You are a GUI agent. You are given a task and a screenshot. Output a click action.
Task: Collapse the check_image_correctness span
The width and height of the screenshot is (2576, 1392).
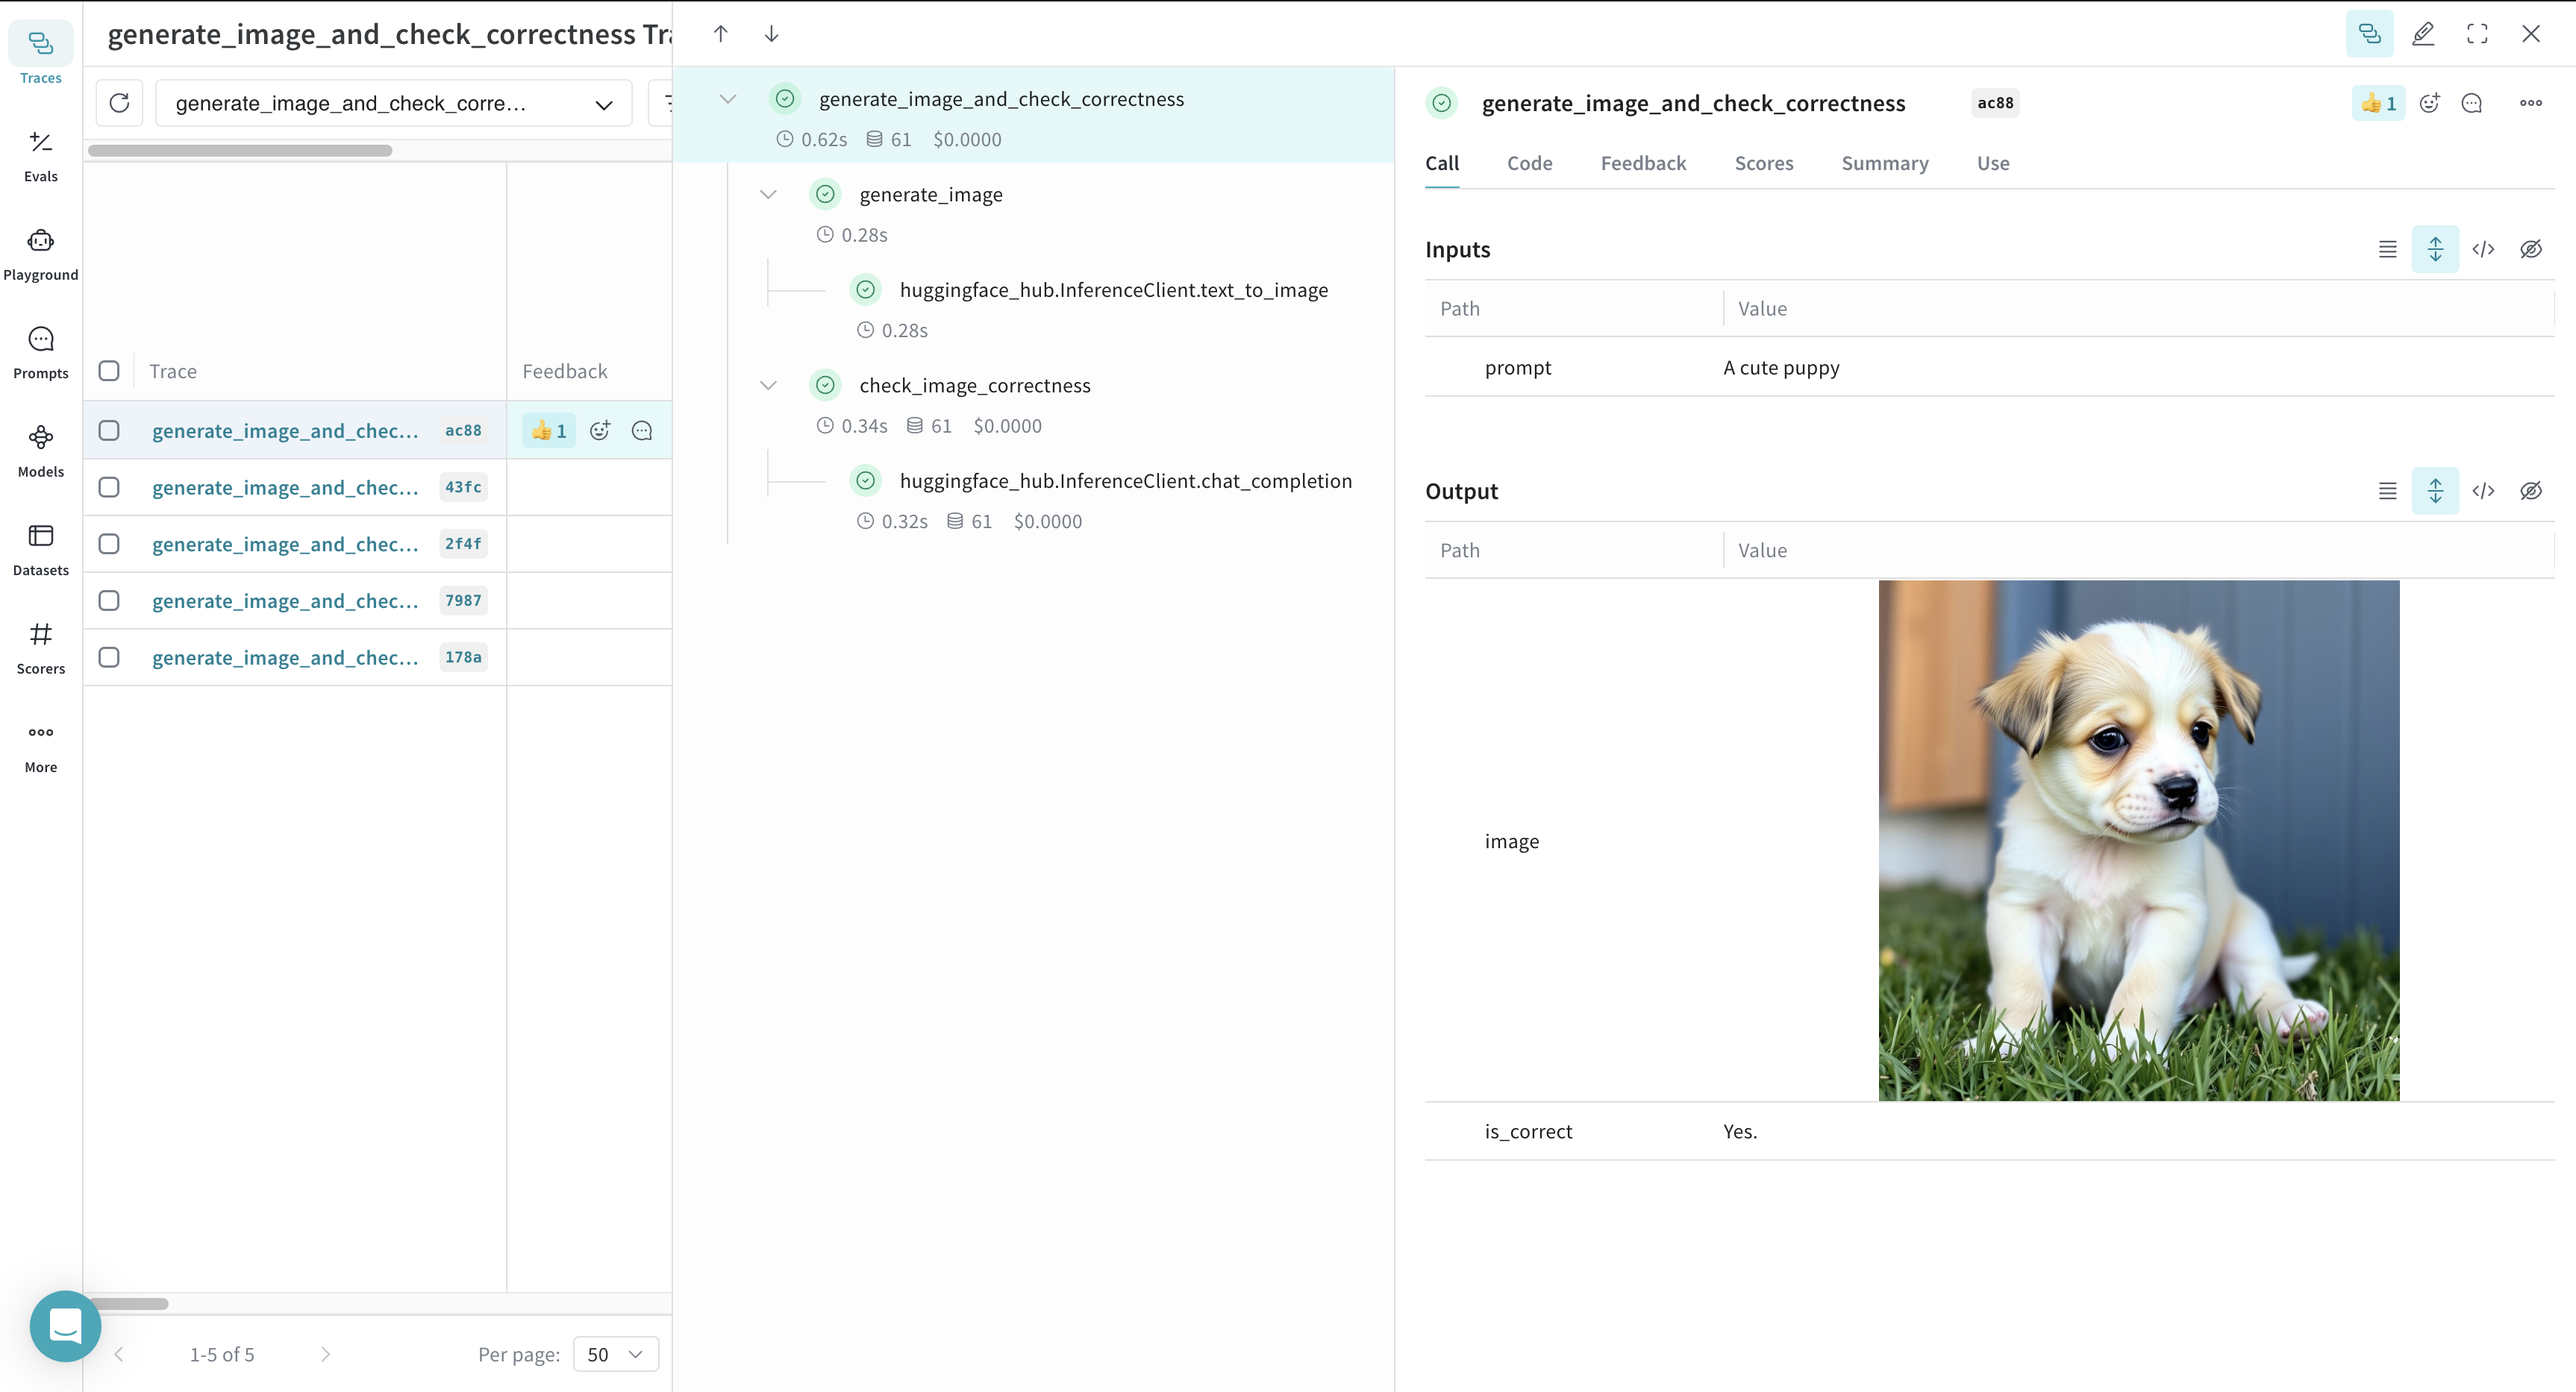coord(768,385)
